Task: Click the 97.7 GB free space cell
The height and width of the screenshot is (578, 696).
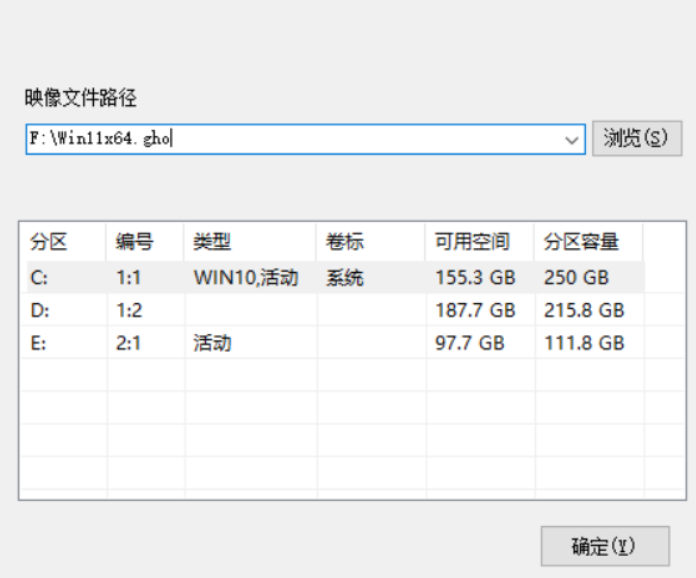Action: click(470, 344)
